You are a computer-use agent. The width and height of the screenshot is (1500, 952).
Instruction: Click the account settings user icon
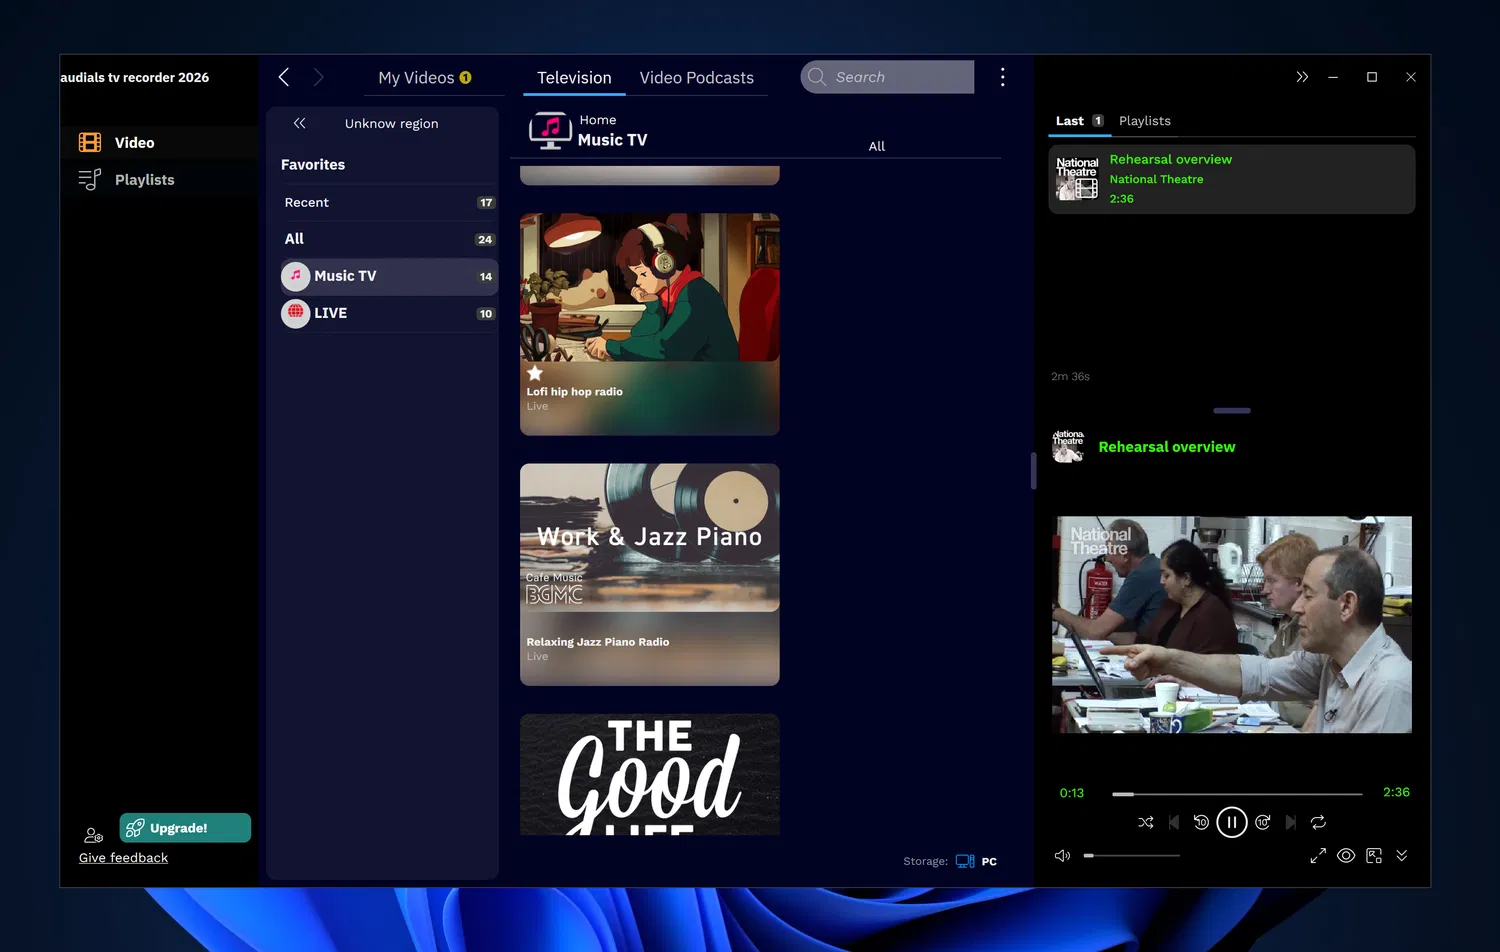(x=93, y=835)
